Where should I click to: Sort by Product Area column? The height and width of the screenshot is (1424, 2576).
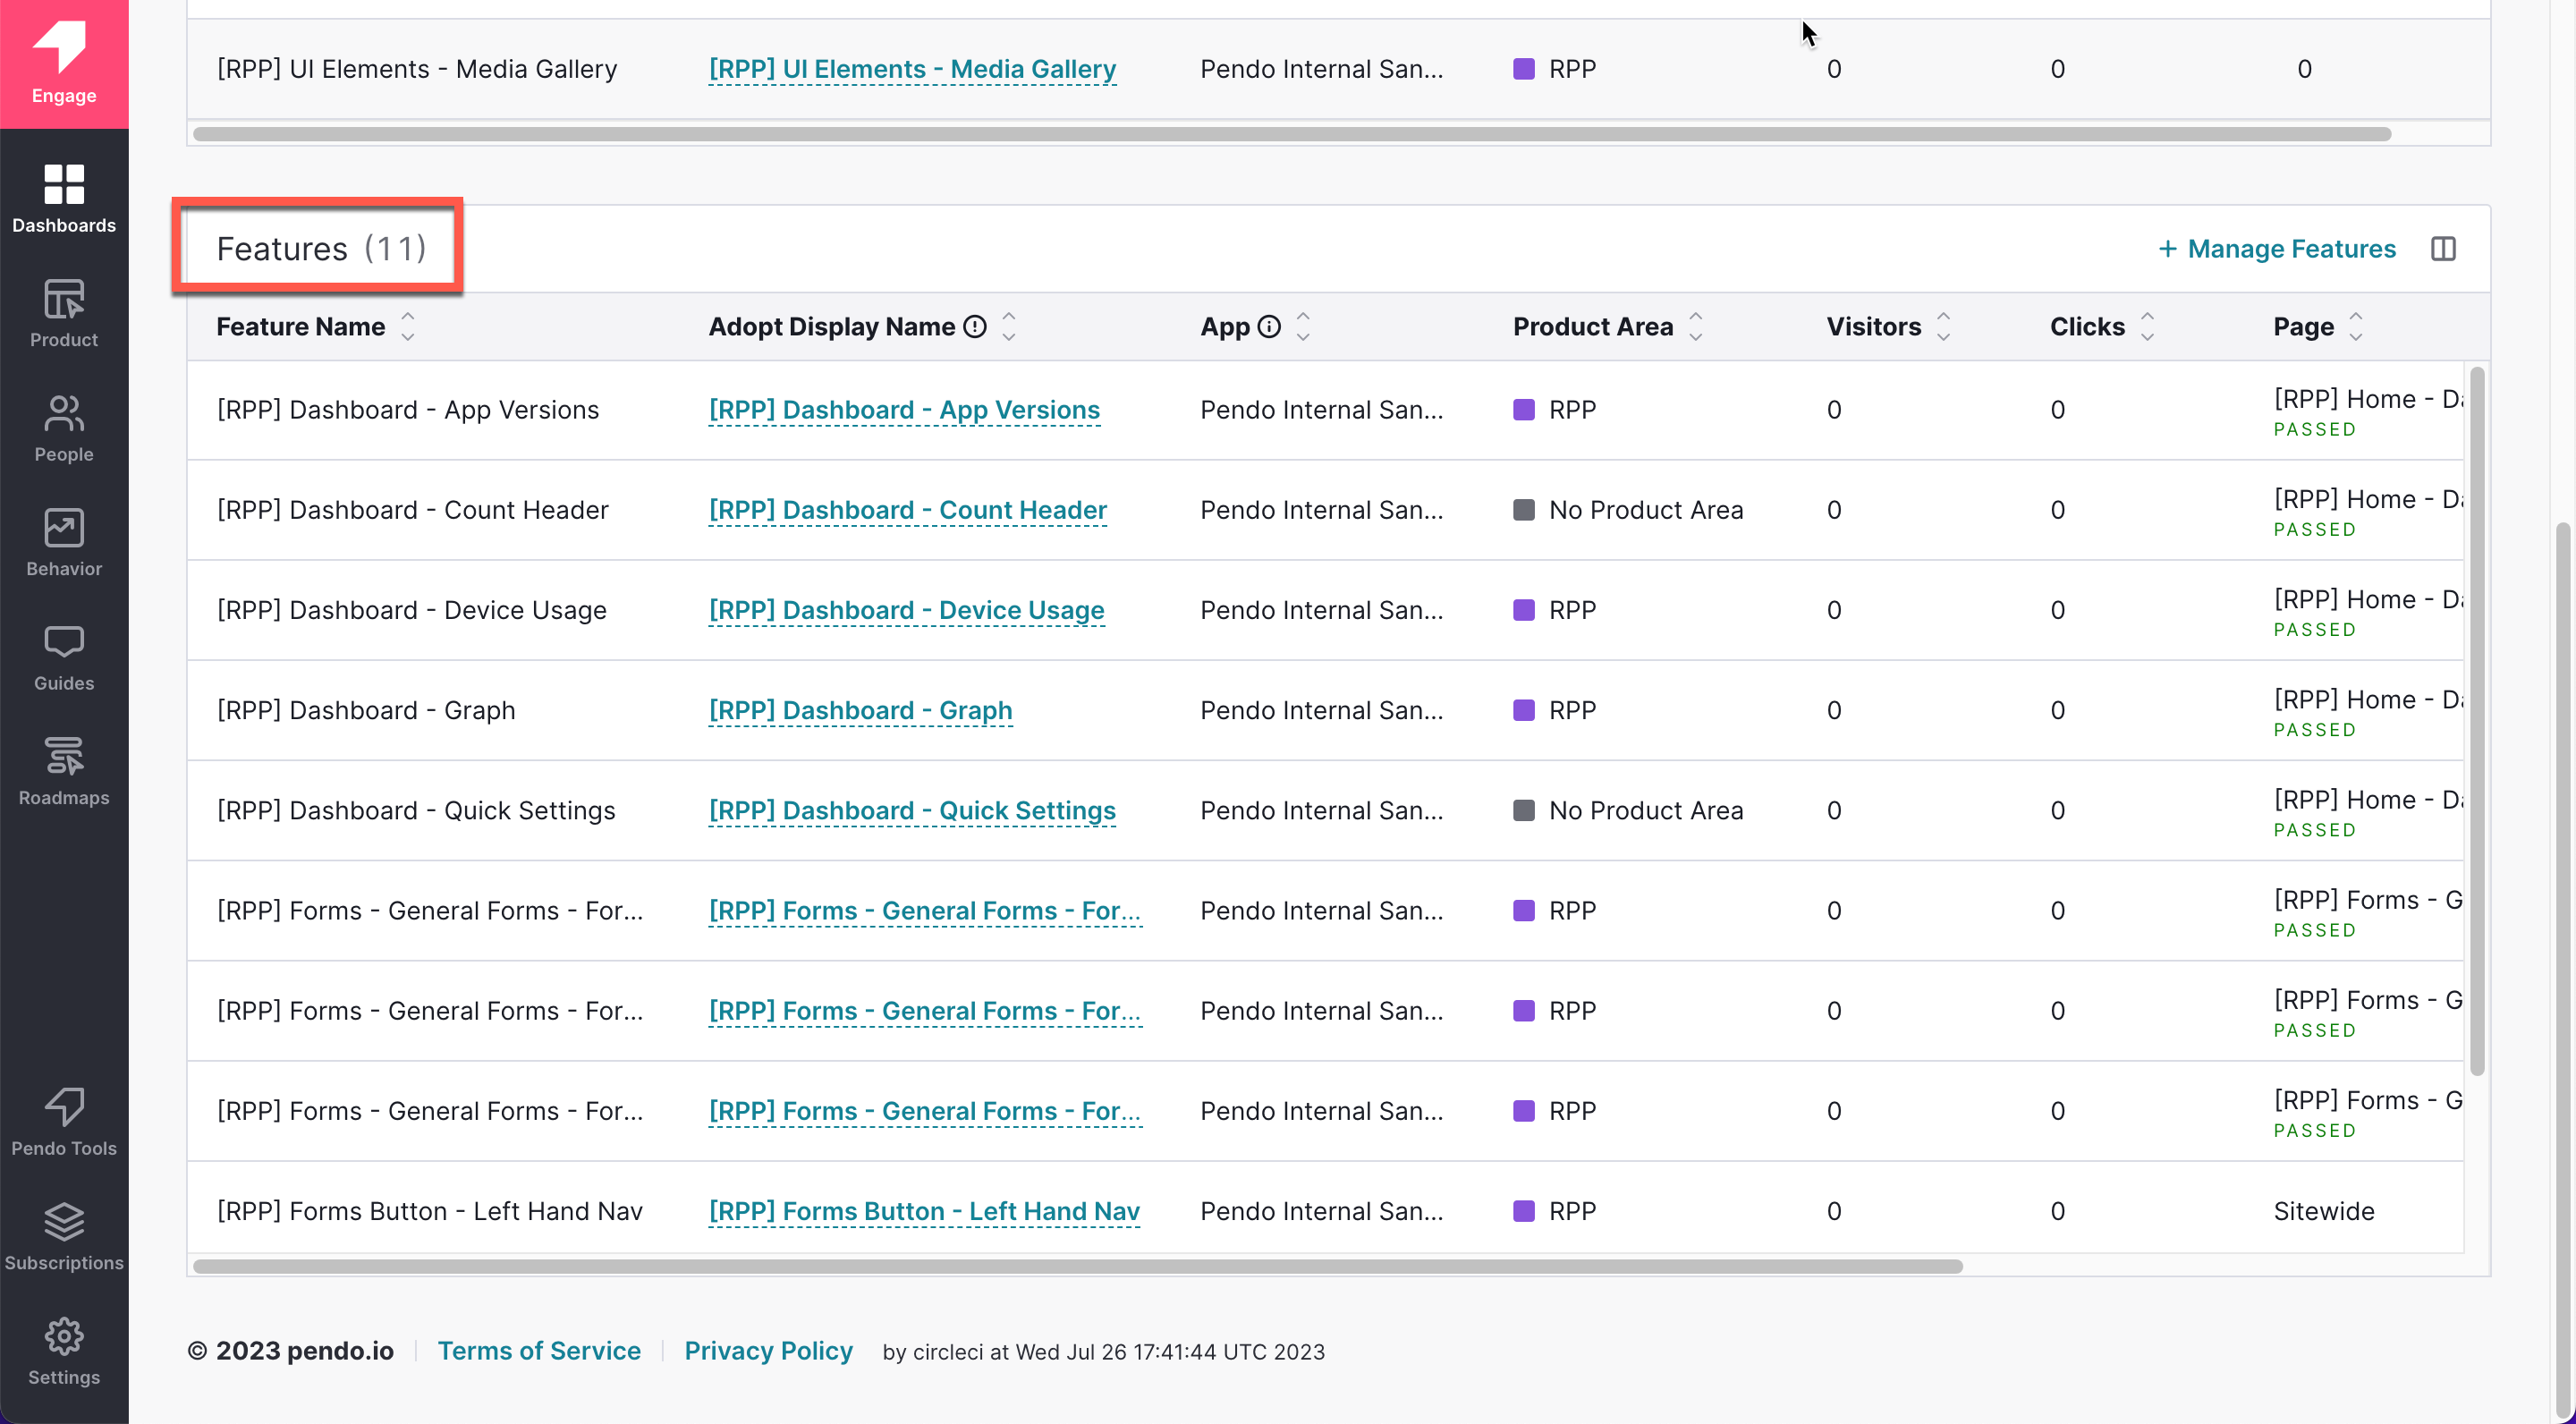pyautogui.click(x=1696, y=327)
